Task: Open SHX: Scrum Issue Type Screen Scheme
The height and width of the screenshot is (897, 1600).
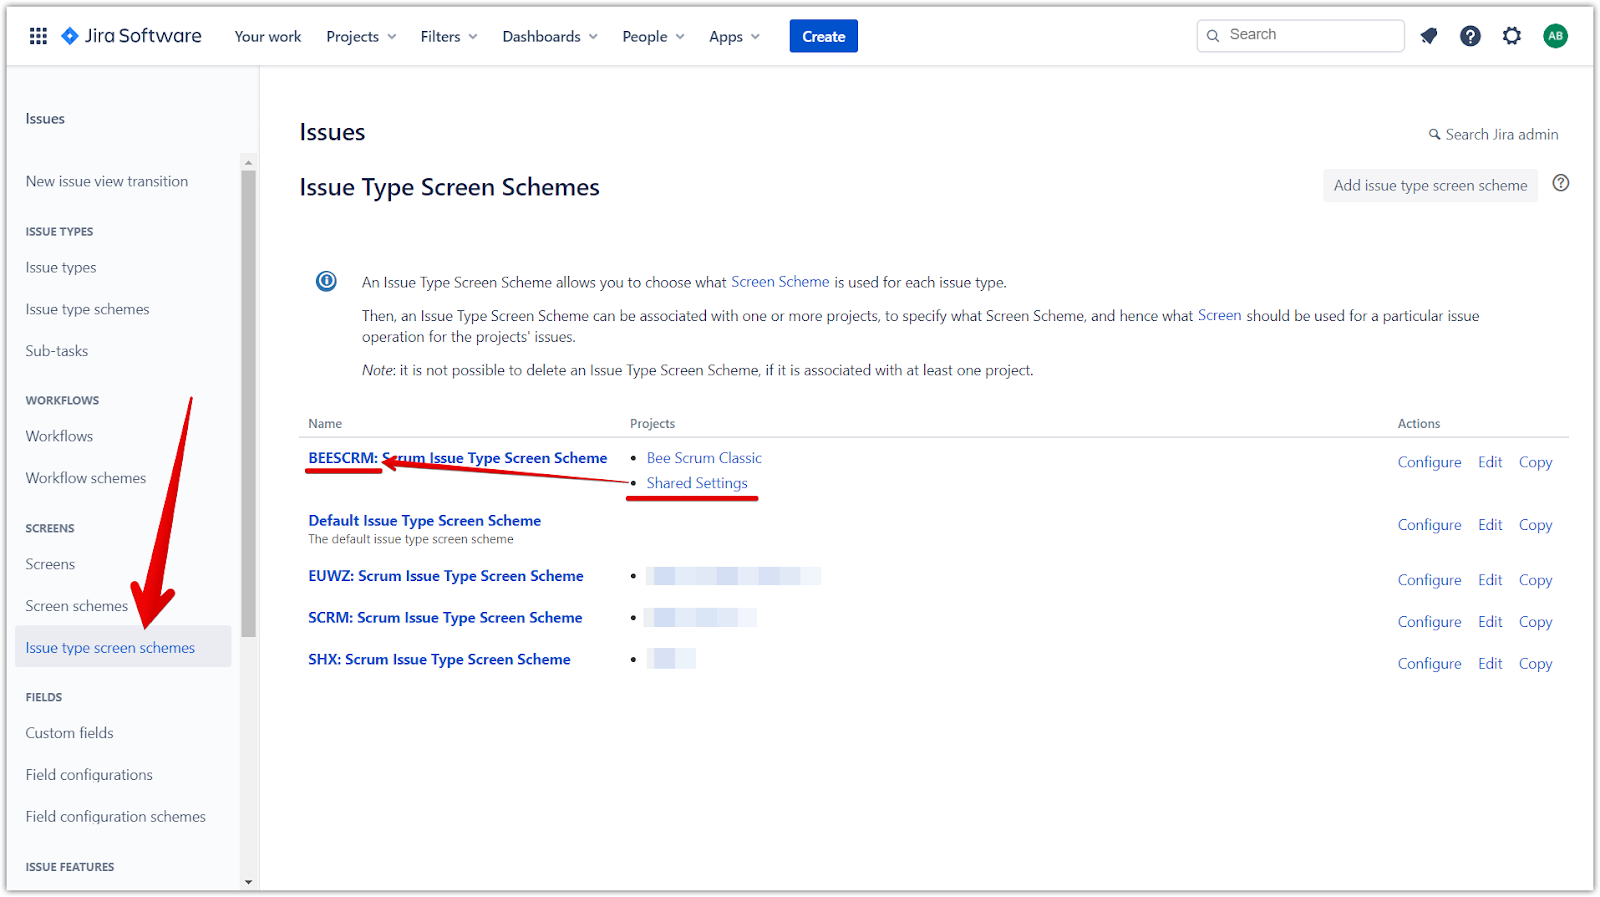Action: coord(439,660)
